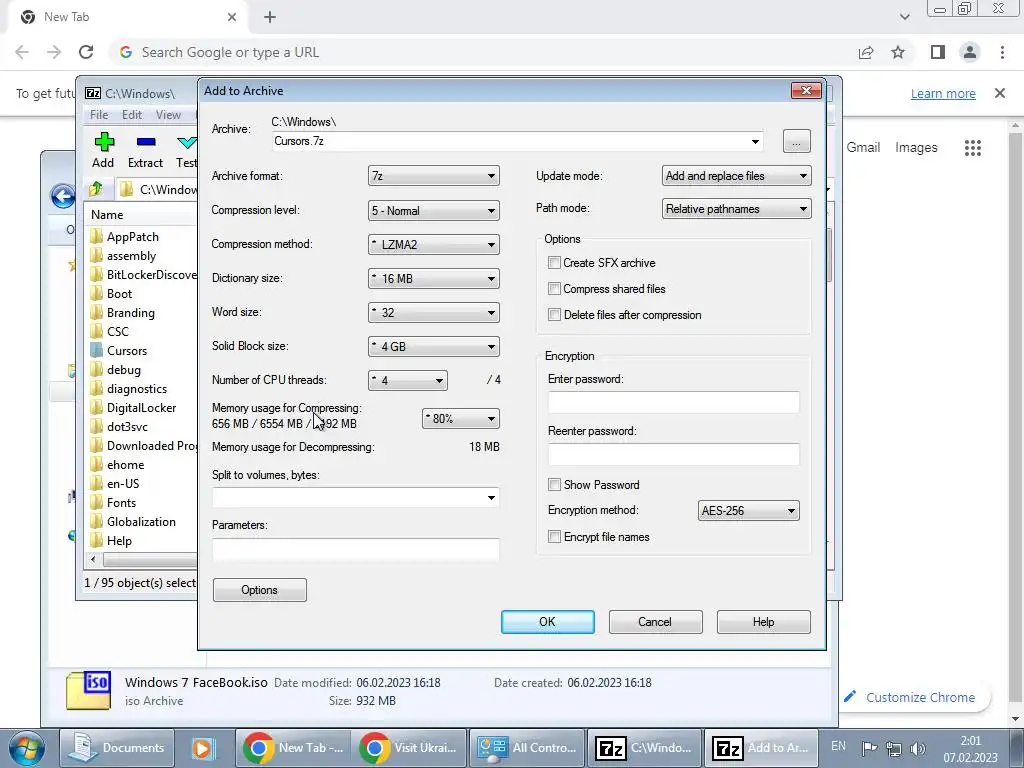Open Number of CPU threads dropdown
Viewport: 1024px width, 768px height.
(408, 380)
